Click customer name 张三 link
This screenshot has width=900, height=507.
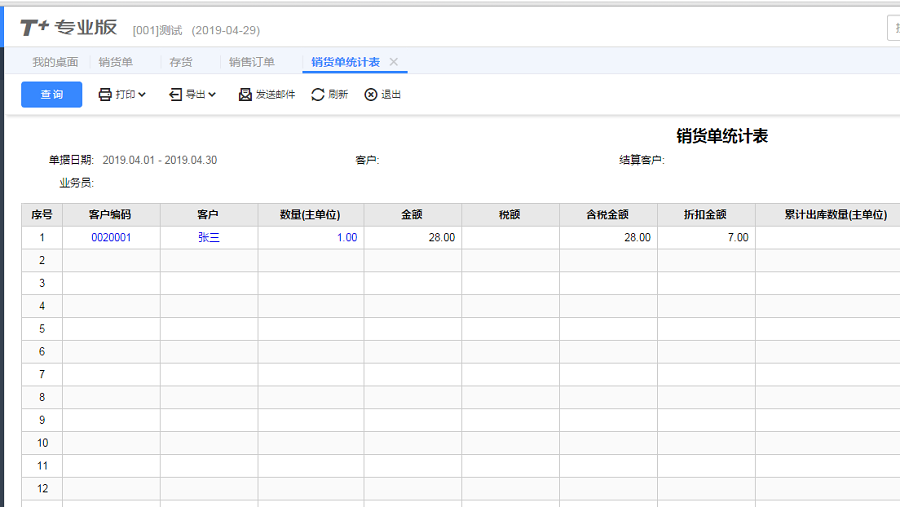tap(209, 238)
